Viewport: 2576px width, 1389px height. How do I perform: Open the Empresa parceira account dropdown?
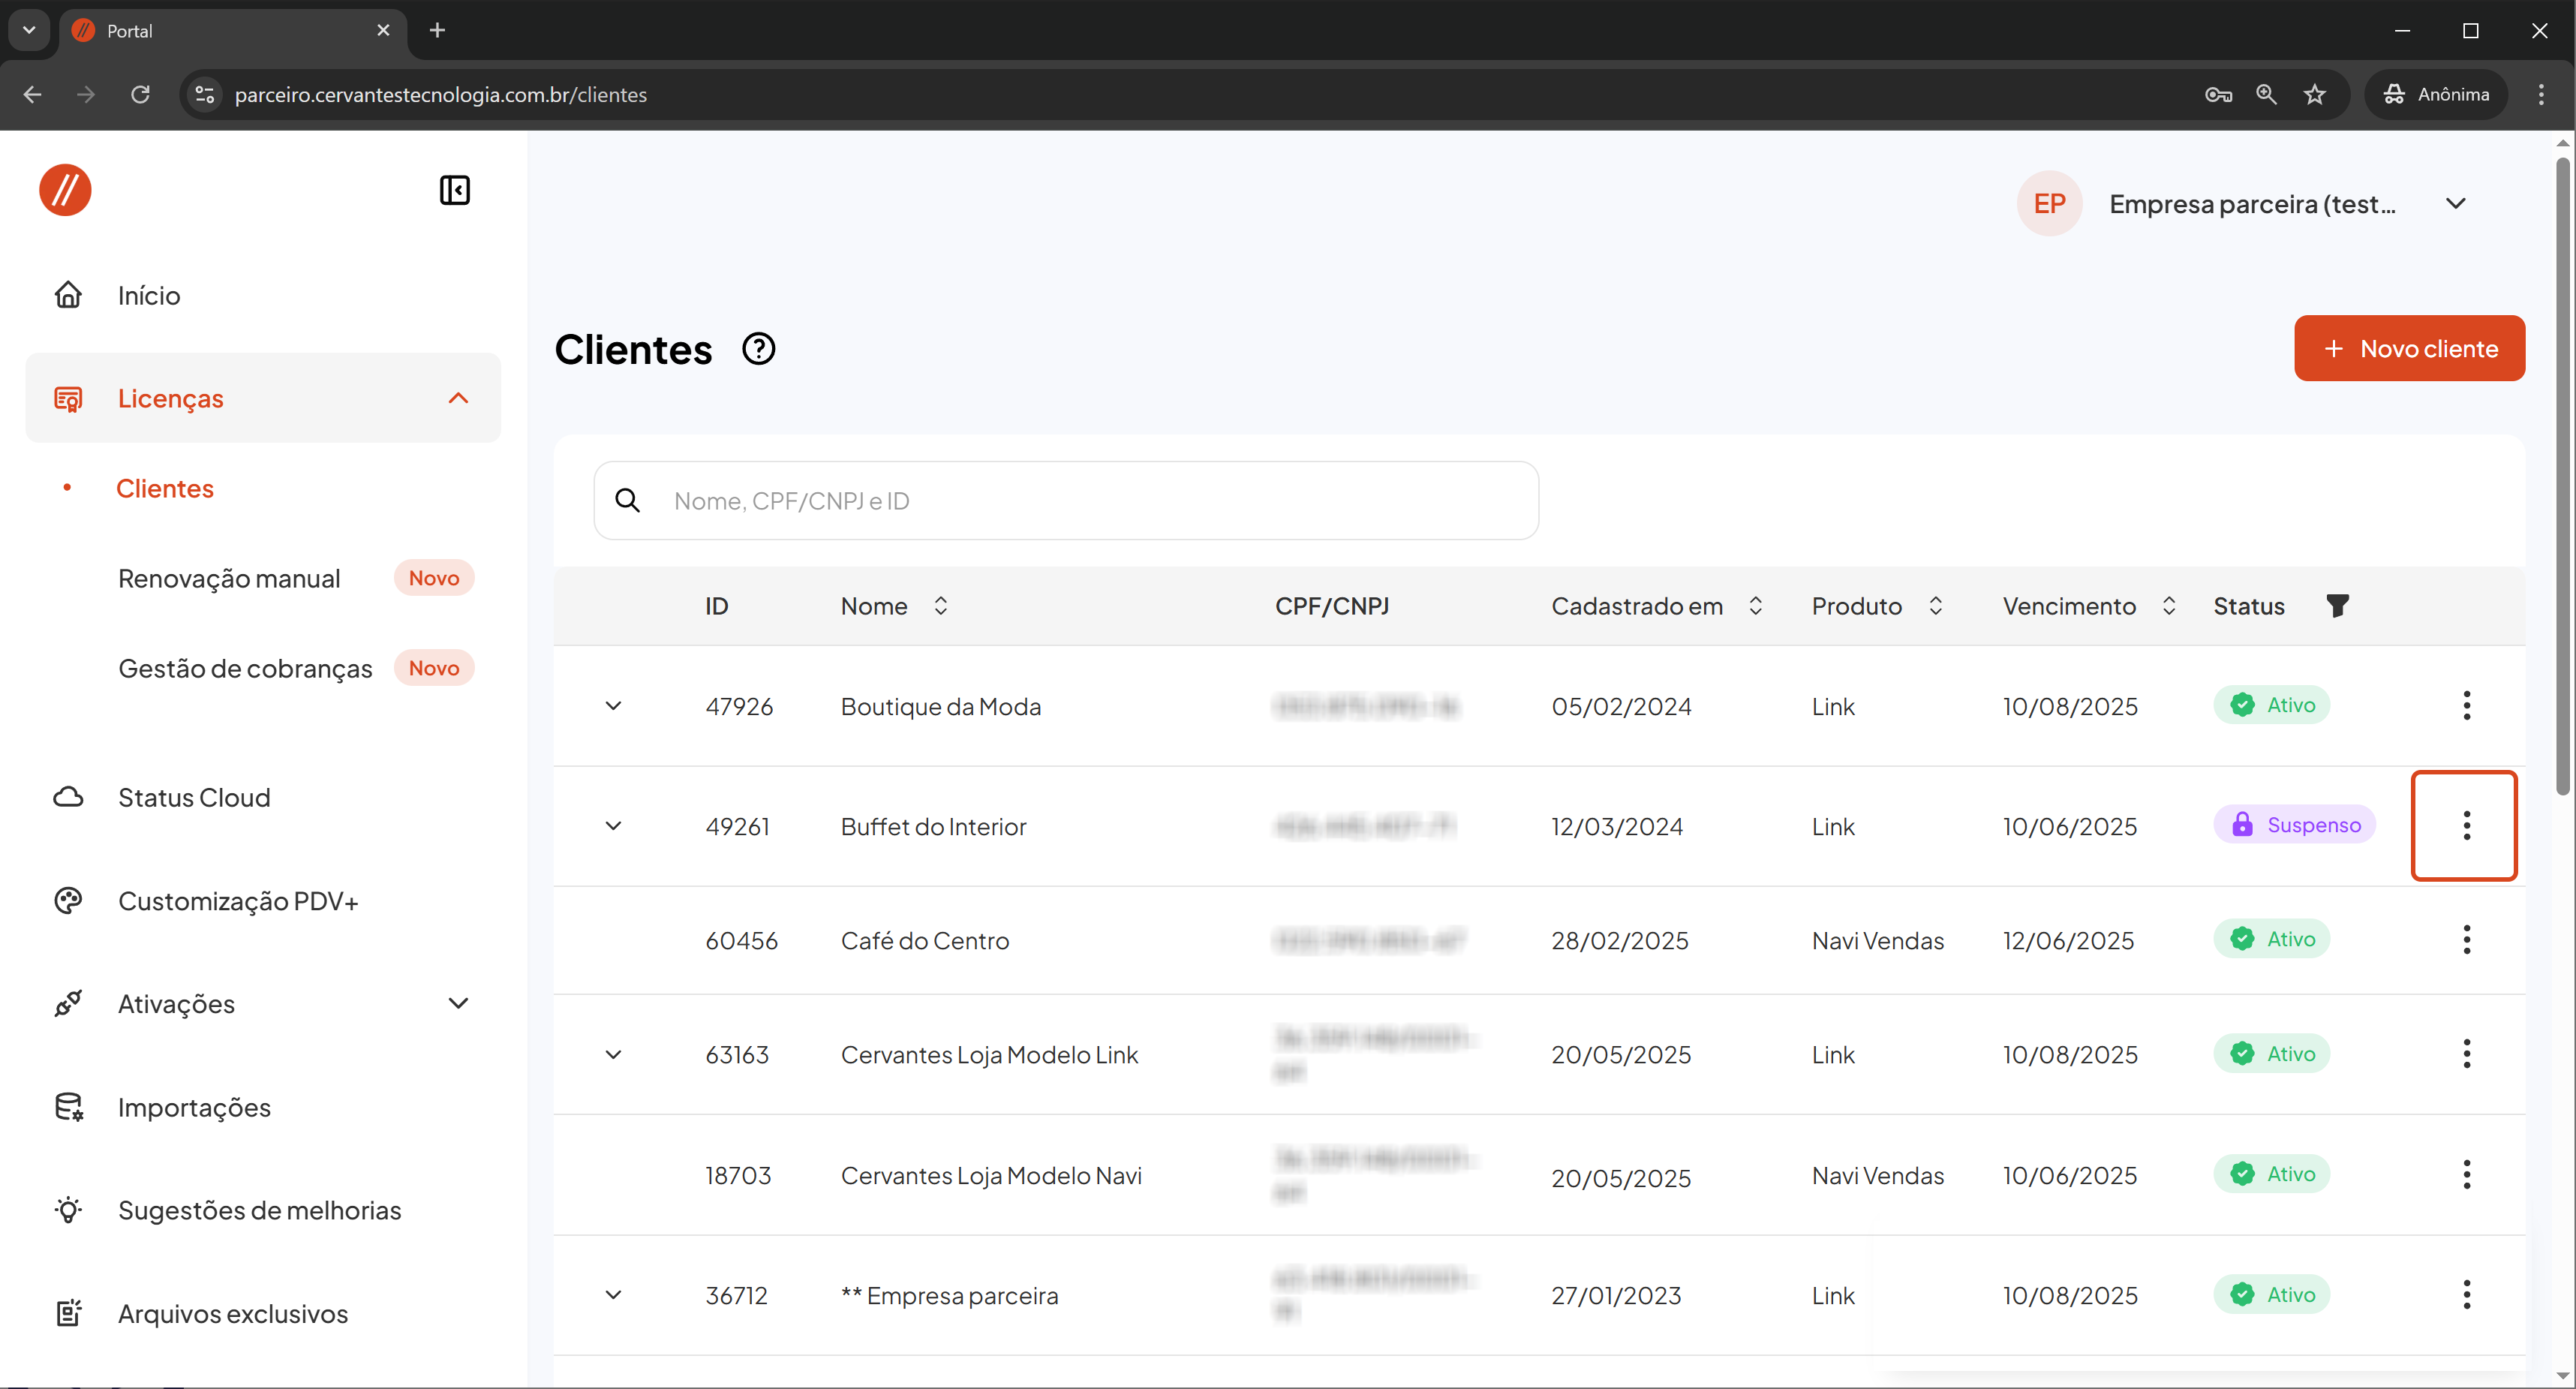pyautogui.click(x=2455, y=204)
